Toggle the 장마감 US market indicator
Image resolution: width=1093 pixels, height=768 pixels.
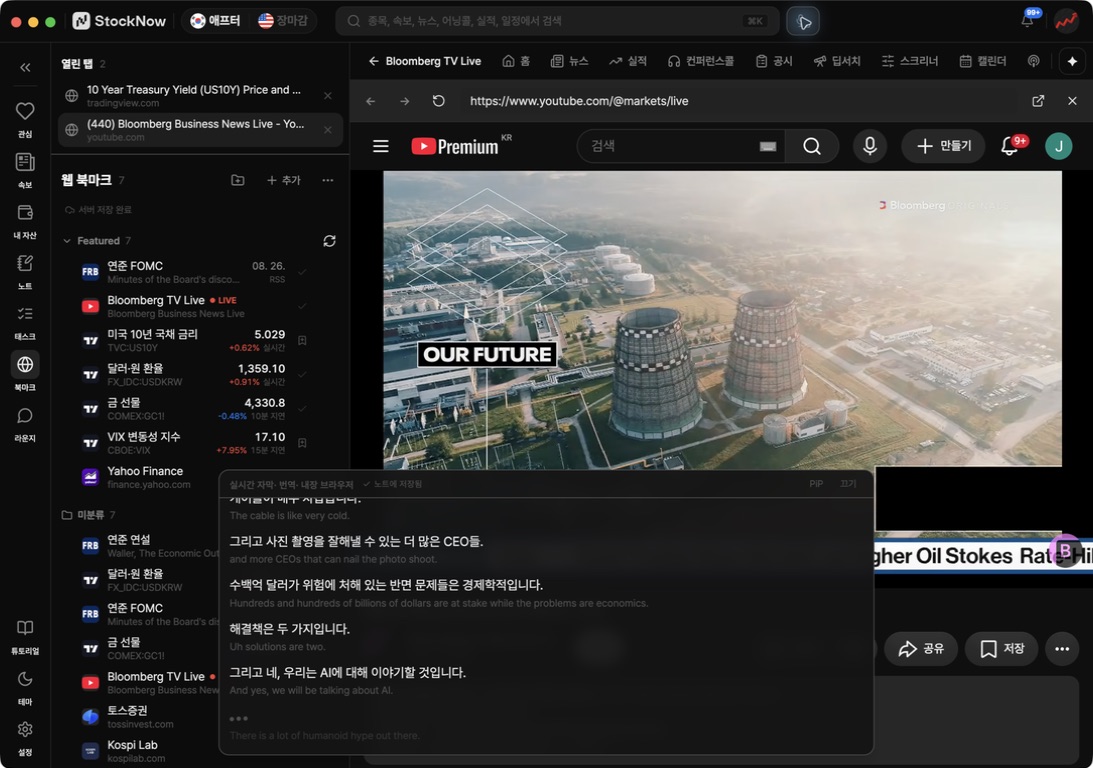tap(283, 21)
